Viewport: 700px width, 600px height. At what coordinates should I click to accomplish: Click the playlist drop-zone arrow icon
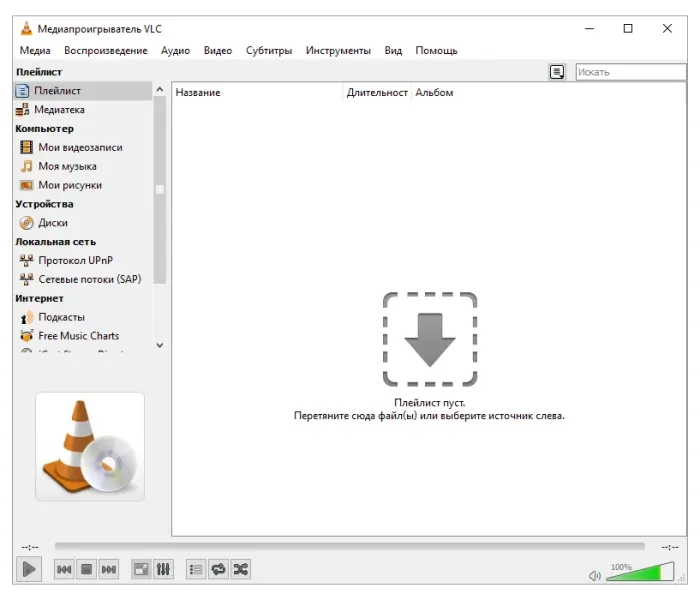coord(430,339)
